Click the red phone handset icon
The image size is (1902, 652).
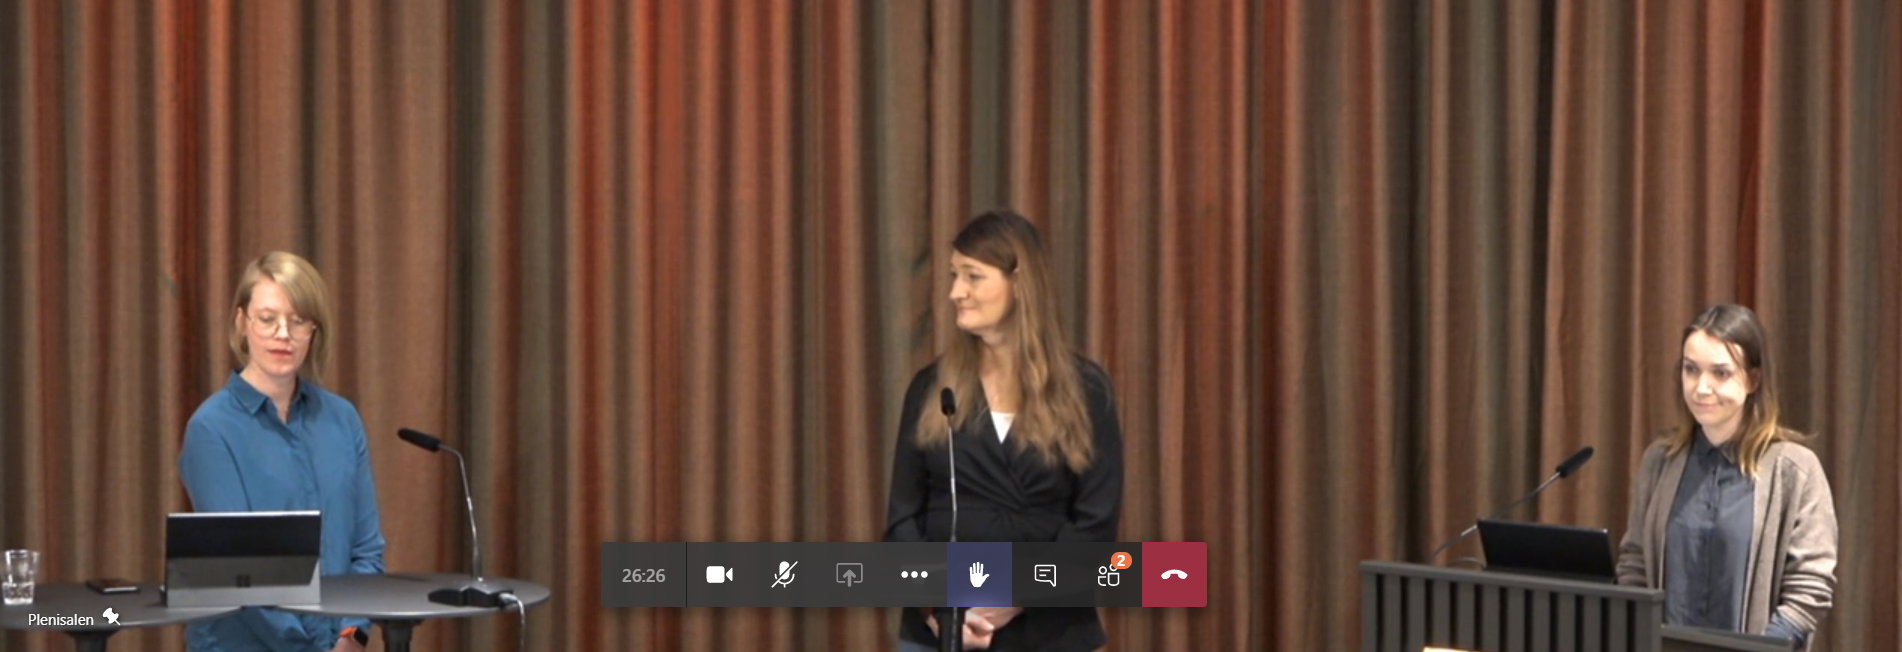(1174, 575)
